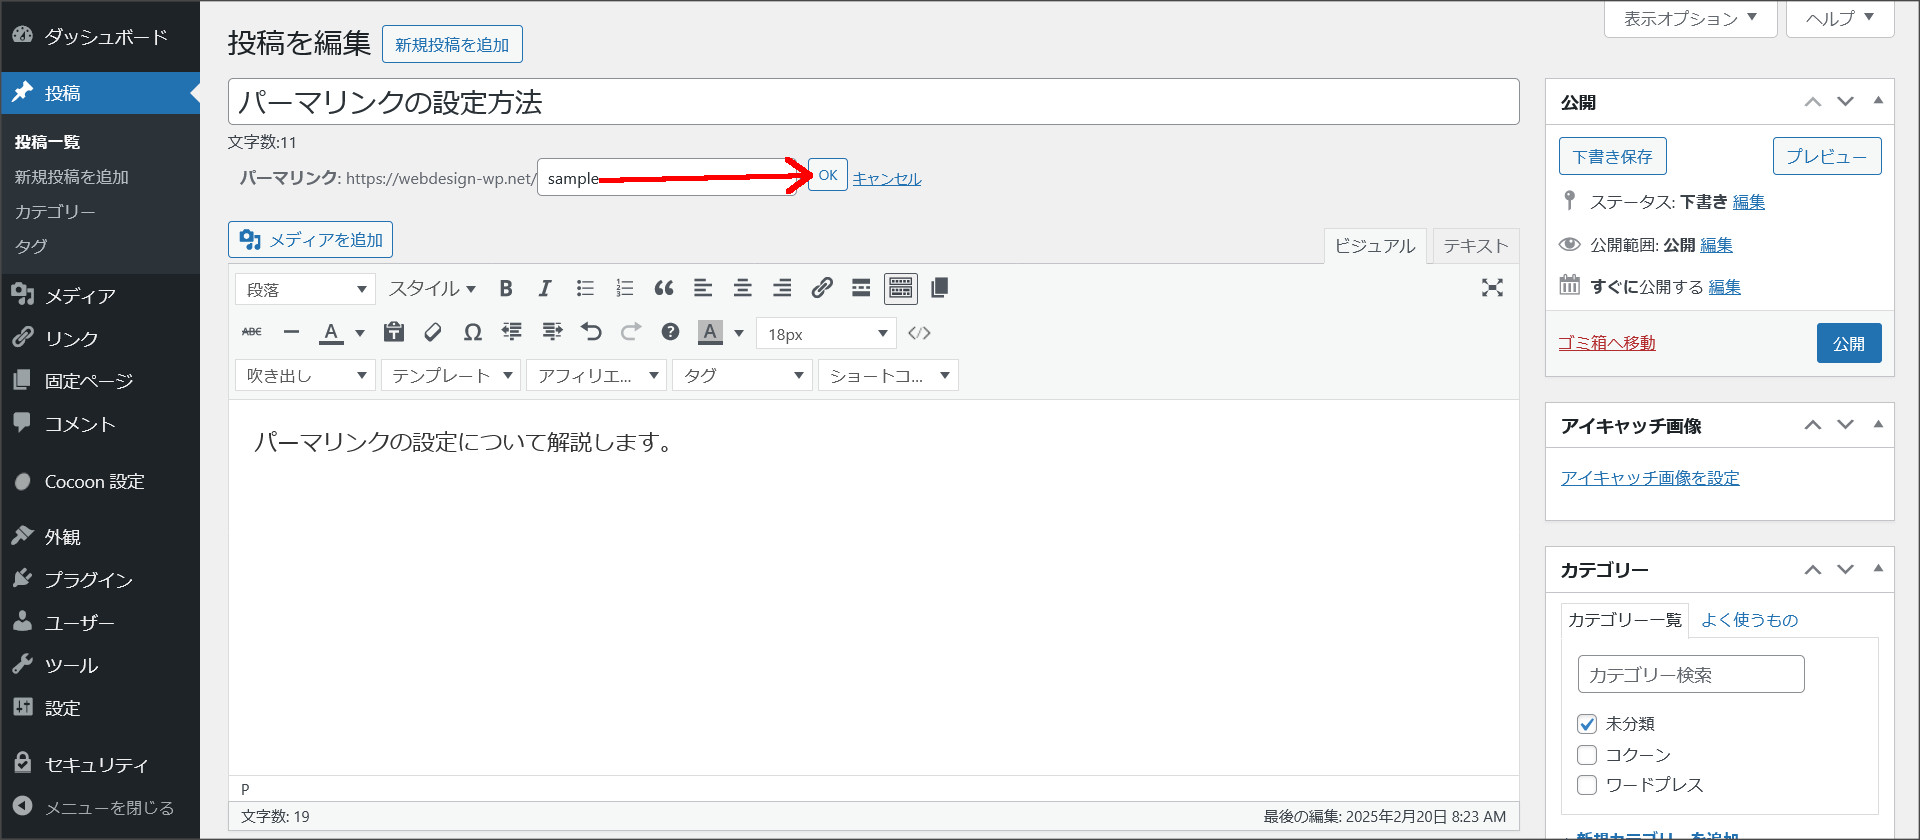Redo the last edit
The width and height of the screenshot is (1920, 840).
(x=631, y=333)
